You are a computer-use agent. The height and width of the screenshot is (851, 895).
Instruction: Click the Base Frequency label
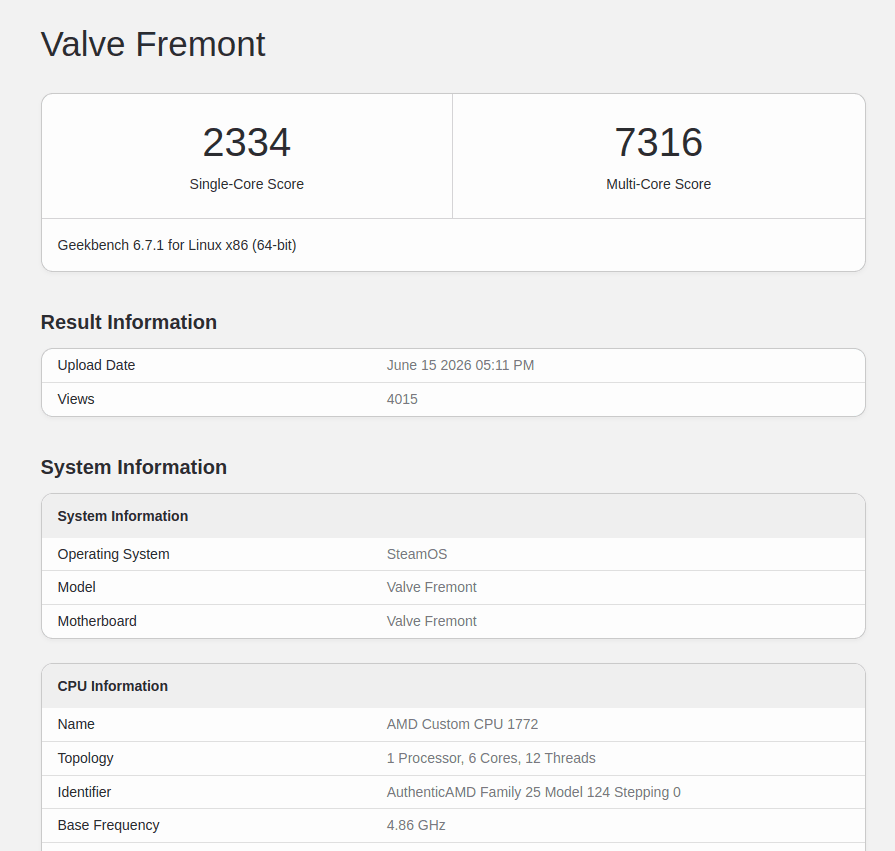(108, 825)
